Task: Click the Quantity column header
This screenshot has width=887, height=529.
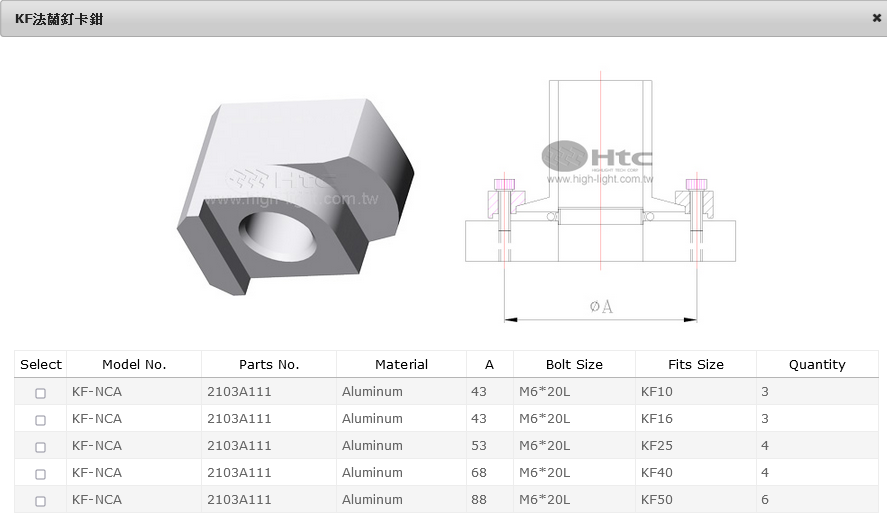Action: pyautogui.click(x=817, y=365)
